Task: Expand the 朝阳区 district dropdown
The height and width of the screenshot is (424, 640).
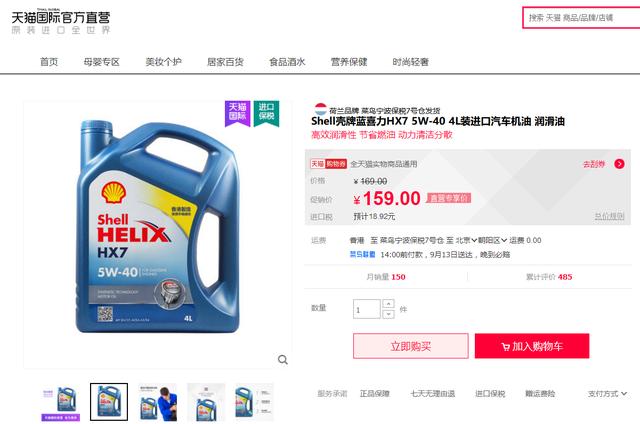Action: [492, 240]
